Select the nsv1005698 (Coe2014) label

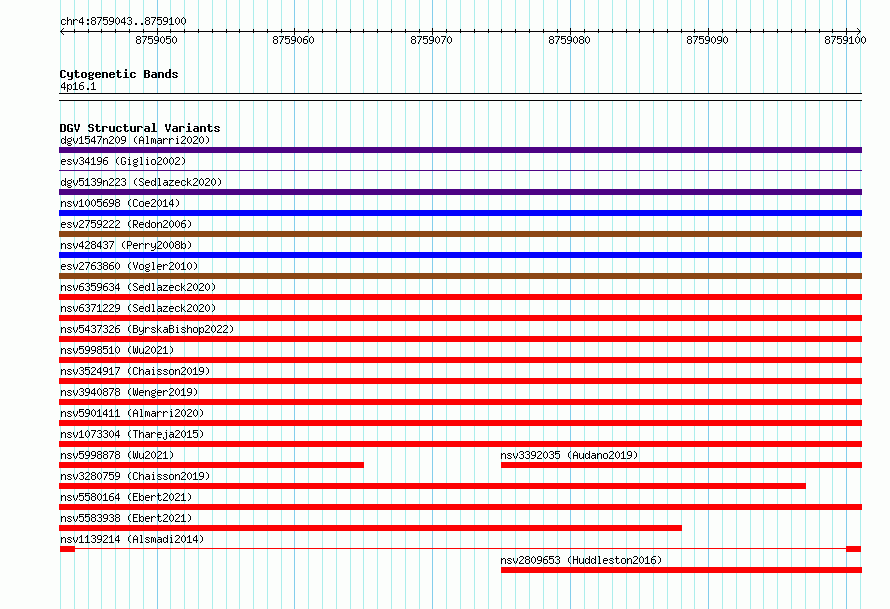[x=120, y=203]
